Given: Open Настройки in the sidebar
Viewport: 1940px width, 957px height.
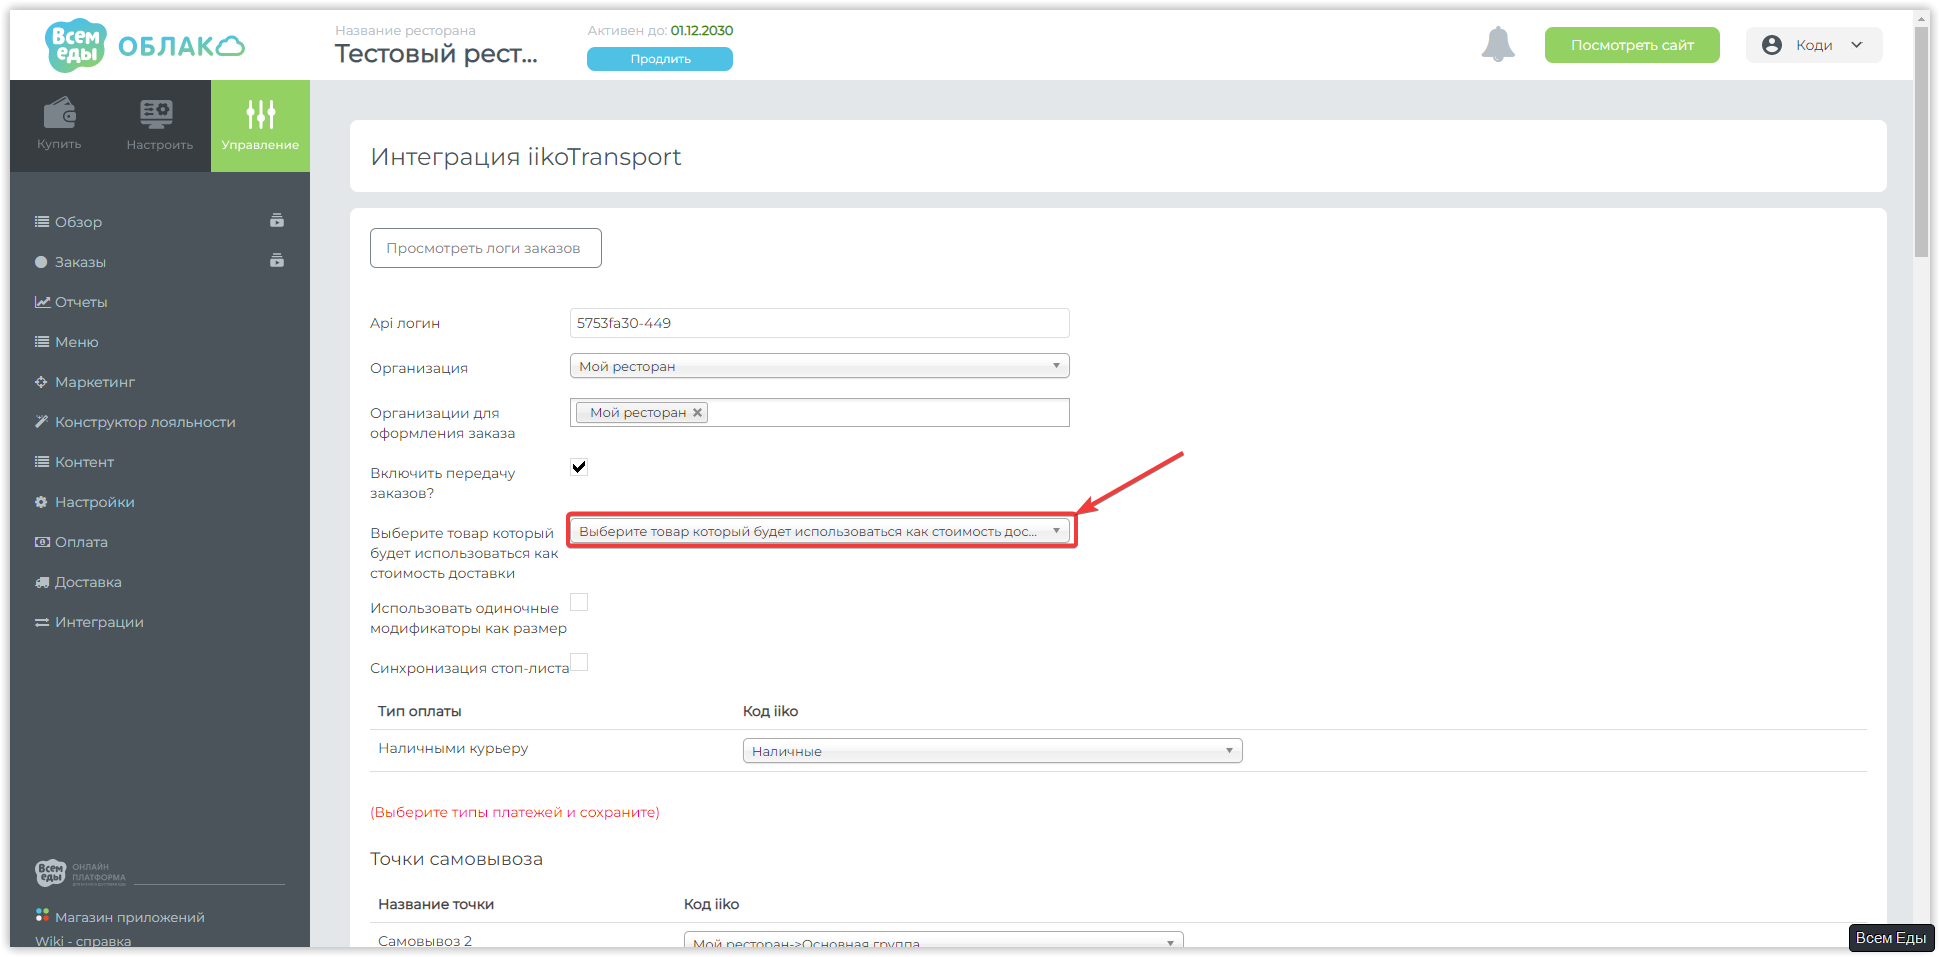Looking at the screenshot, I should pyautogui.click(x=94, y=502).
